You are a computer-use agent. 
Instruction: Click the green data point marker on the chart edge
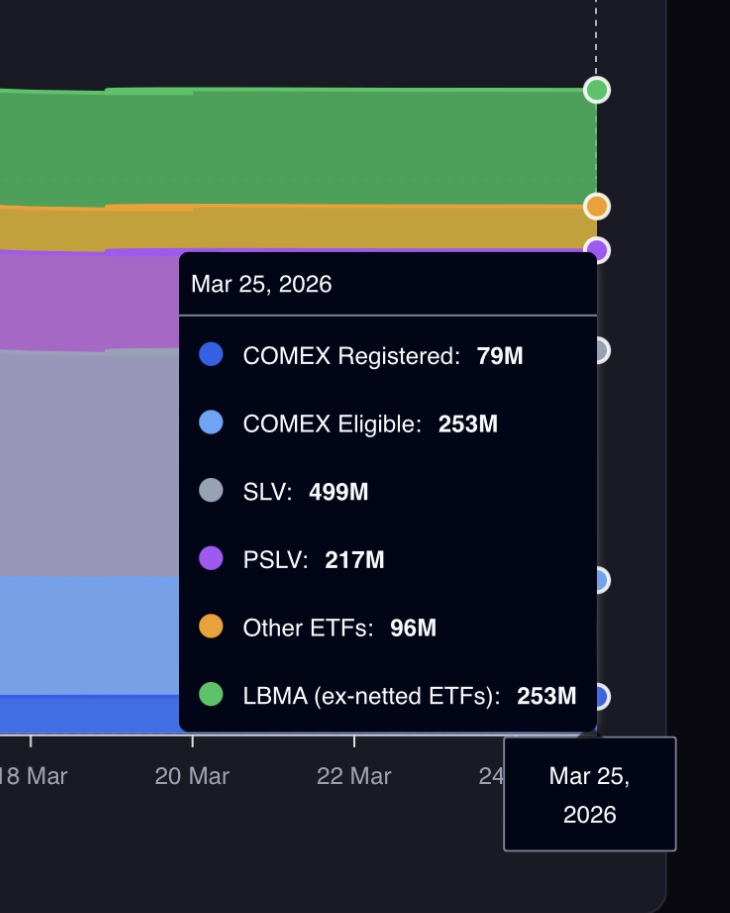597,90
